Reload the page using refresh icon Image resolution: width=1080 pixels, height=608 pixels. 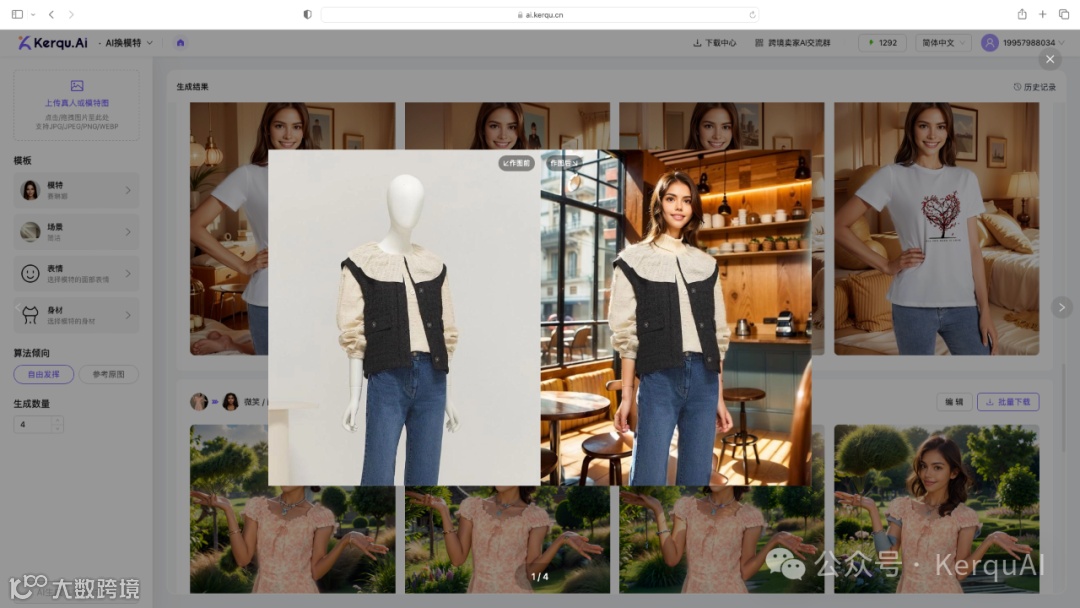click(x=752, y=14)
